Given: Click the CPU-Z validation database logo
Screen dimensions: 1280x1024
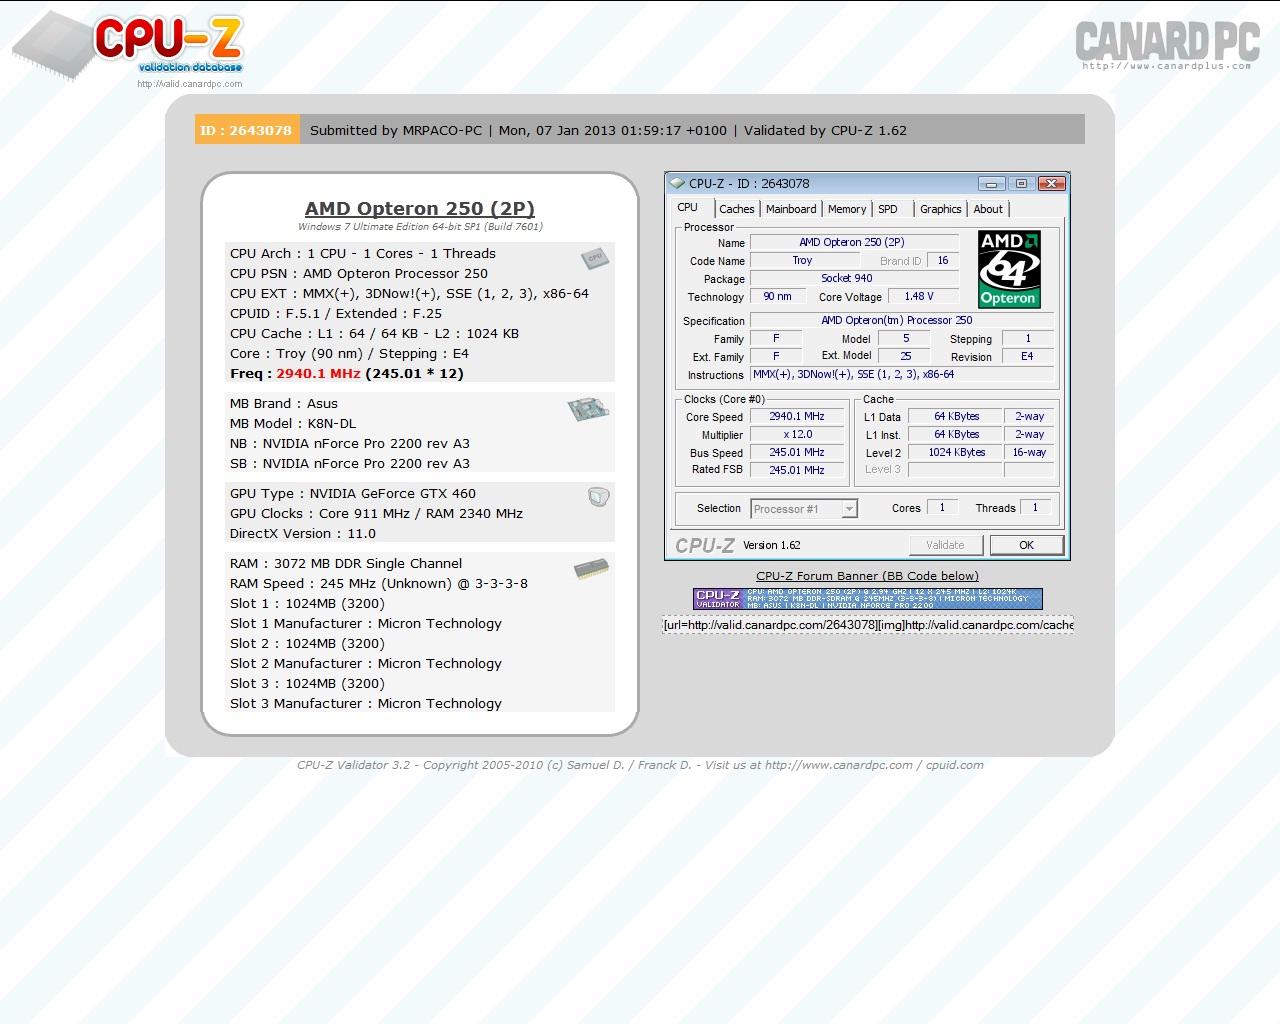Looking at the screenshot, I should 128,45.
